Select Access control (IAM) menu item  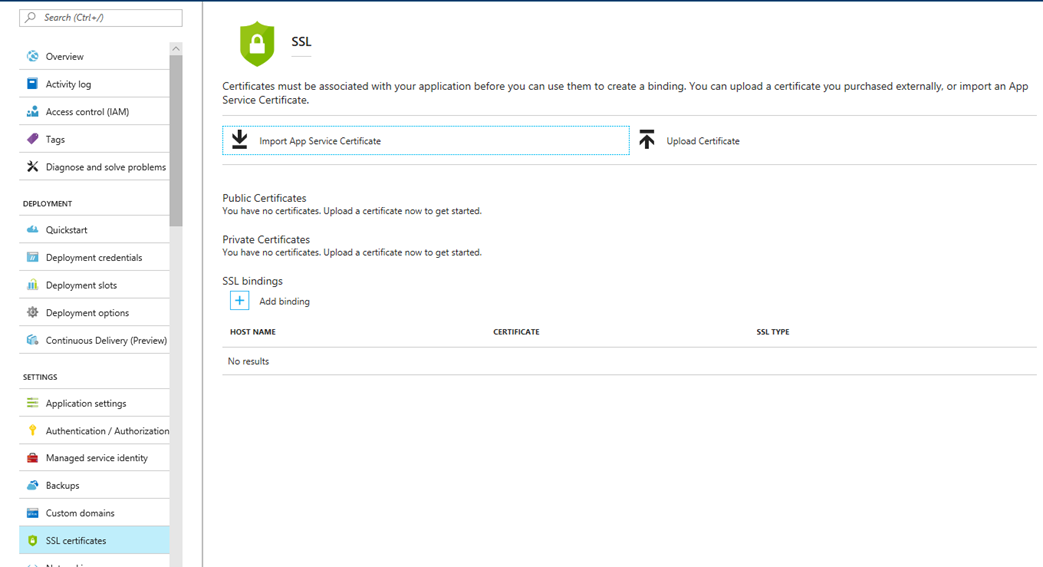(94, 112)
